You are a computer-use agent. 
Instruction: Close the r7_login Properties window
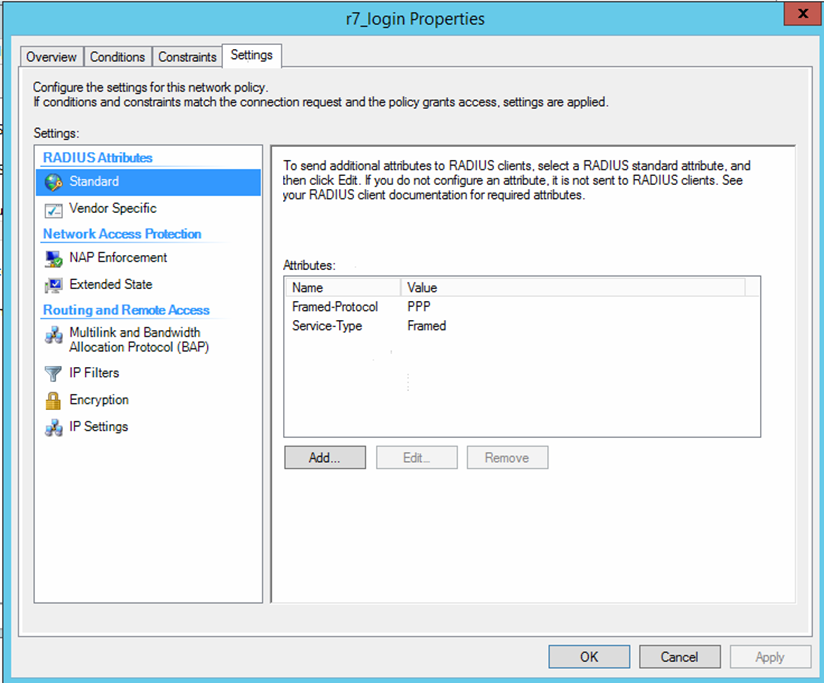[796, 15]
